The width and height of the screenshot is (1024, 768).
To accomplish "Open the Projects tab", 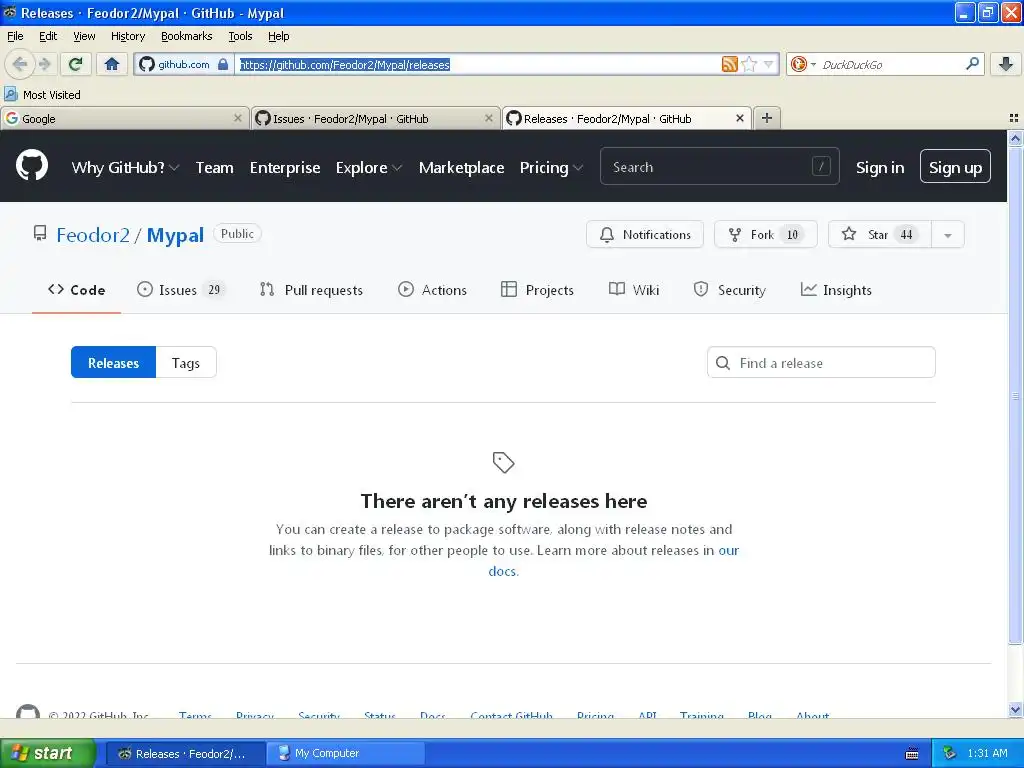I will [537, 290].
